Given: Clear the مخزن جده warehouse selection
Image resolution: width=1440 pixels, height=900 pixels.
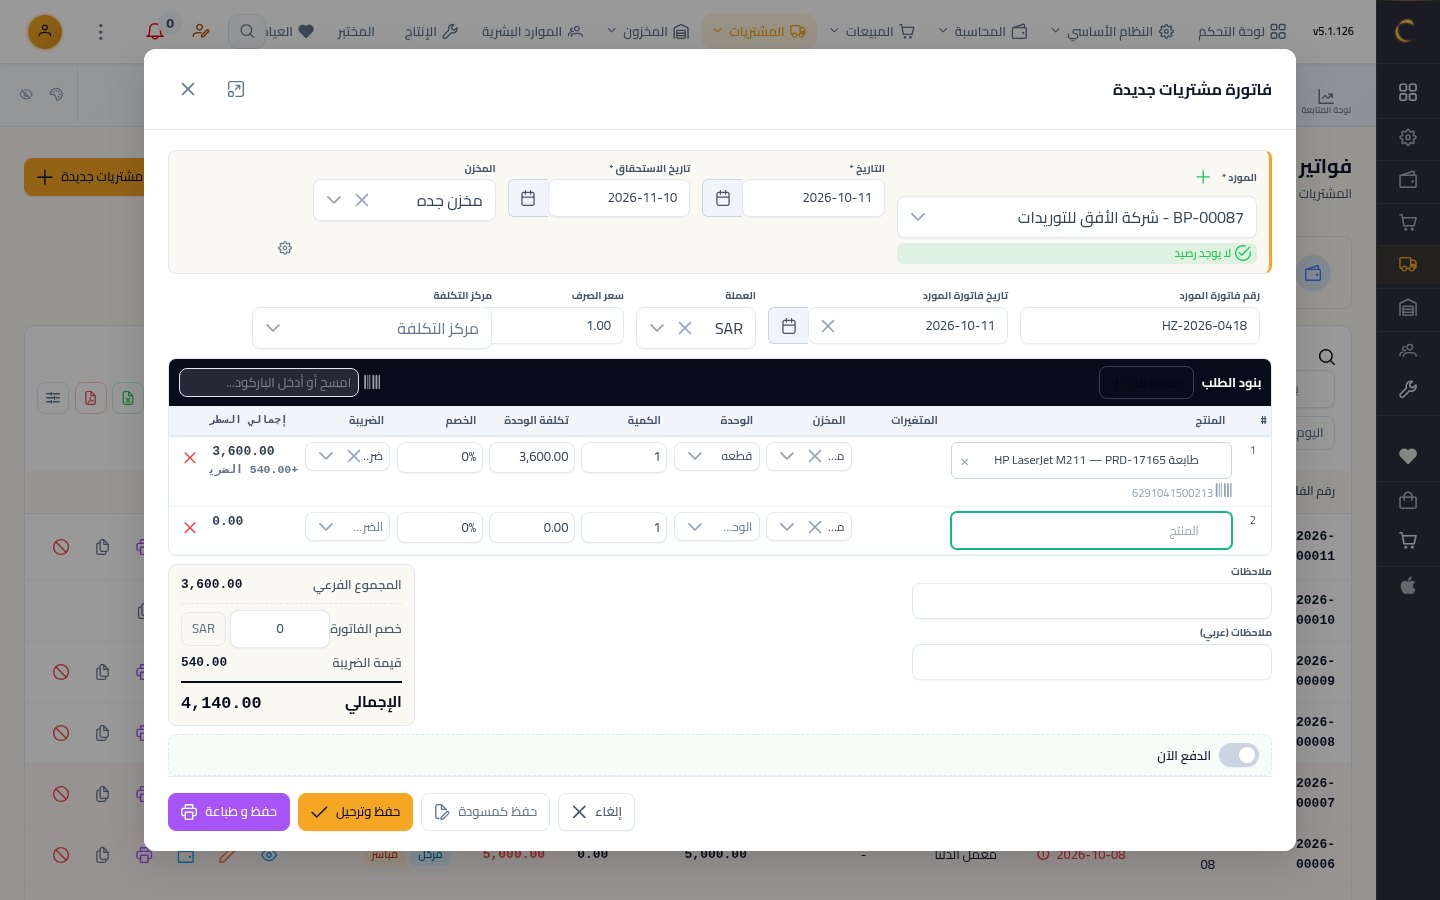Looking at the screenshot, I should click(362, 200).
